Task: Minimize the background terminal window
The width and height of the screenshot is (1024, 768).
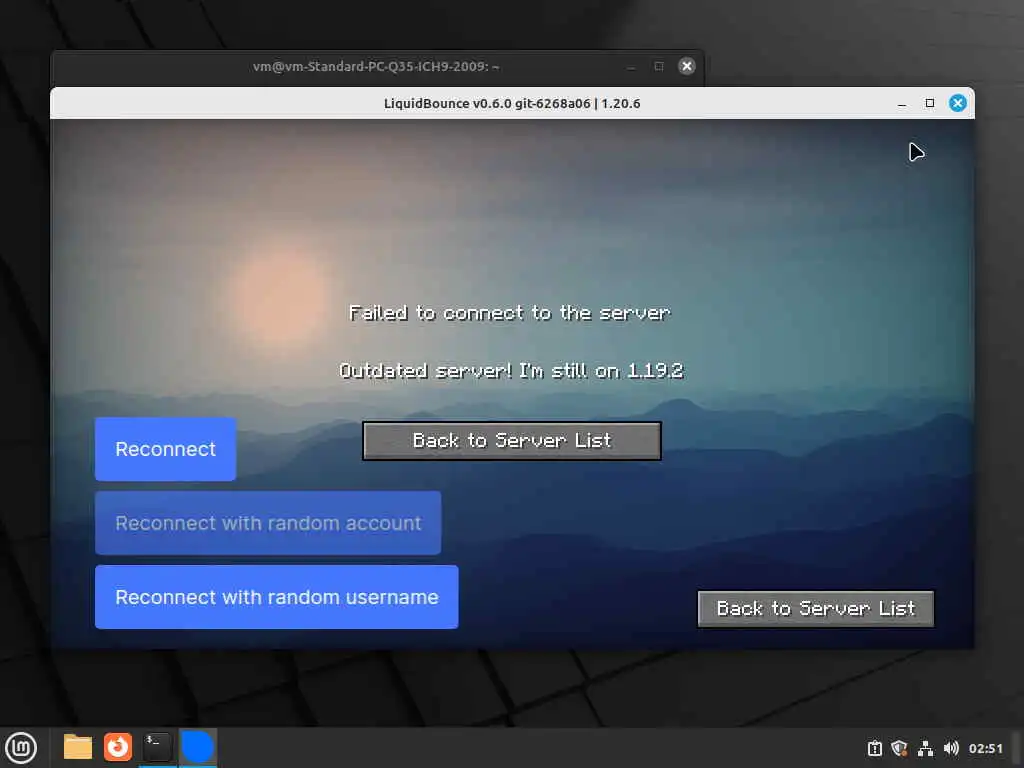Action: point(631,67)
